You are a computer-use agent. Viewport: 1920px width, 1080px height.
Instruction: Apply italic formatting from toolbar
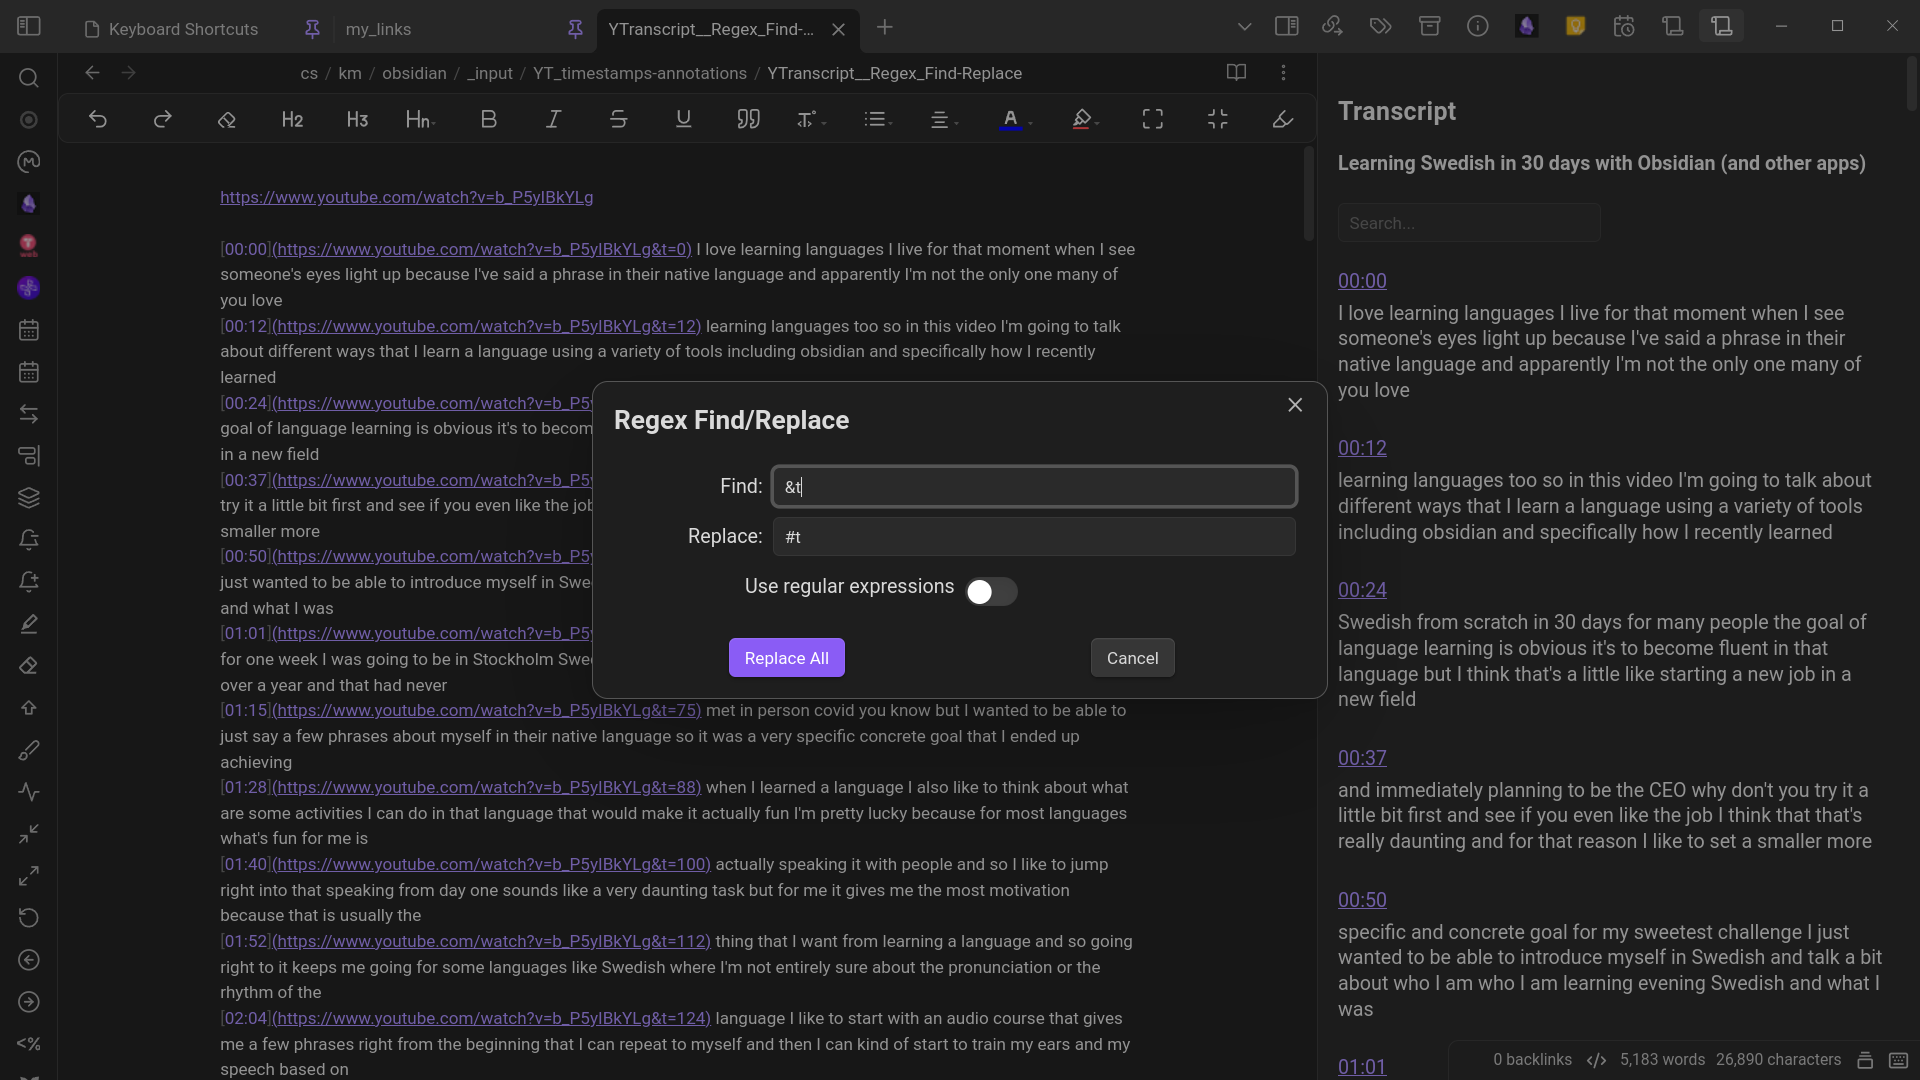click(553, 120)
